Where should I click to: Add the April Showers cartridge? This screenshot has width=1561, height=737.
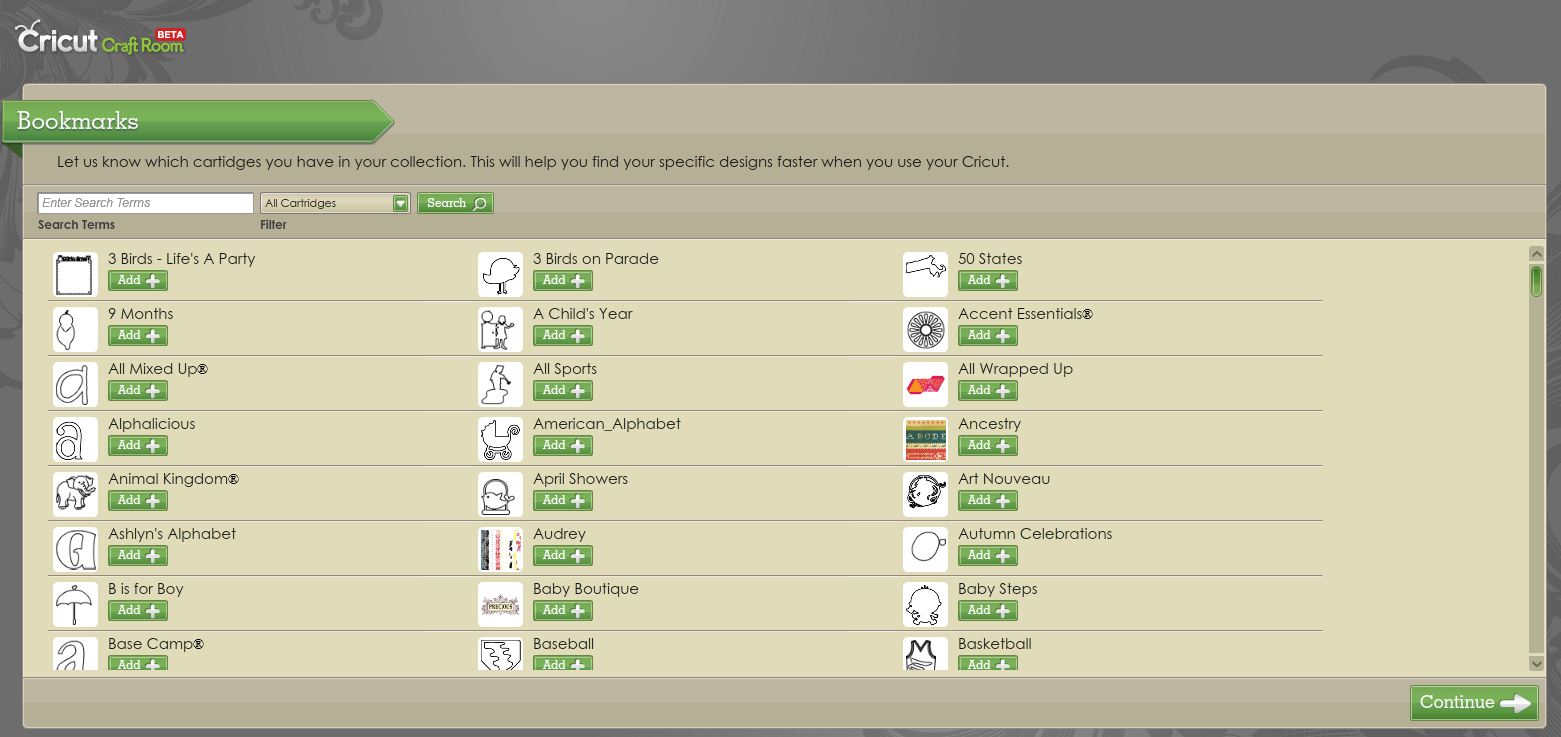[563, 501]
